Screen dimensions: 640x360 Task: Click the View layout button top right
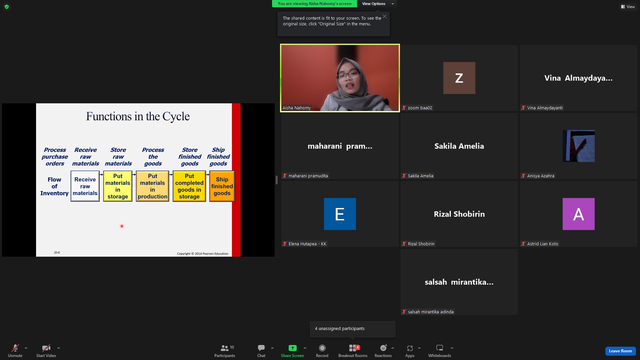pos(627,7)
